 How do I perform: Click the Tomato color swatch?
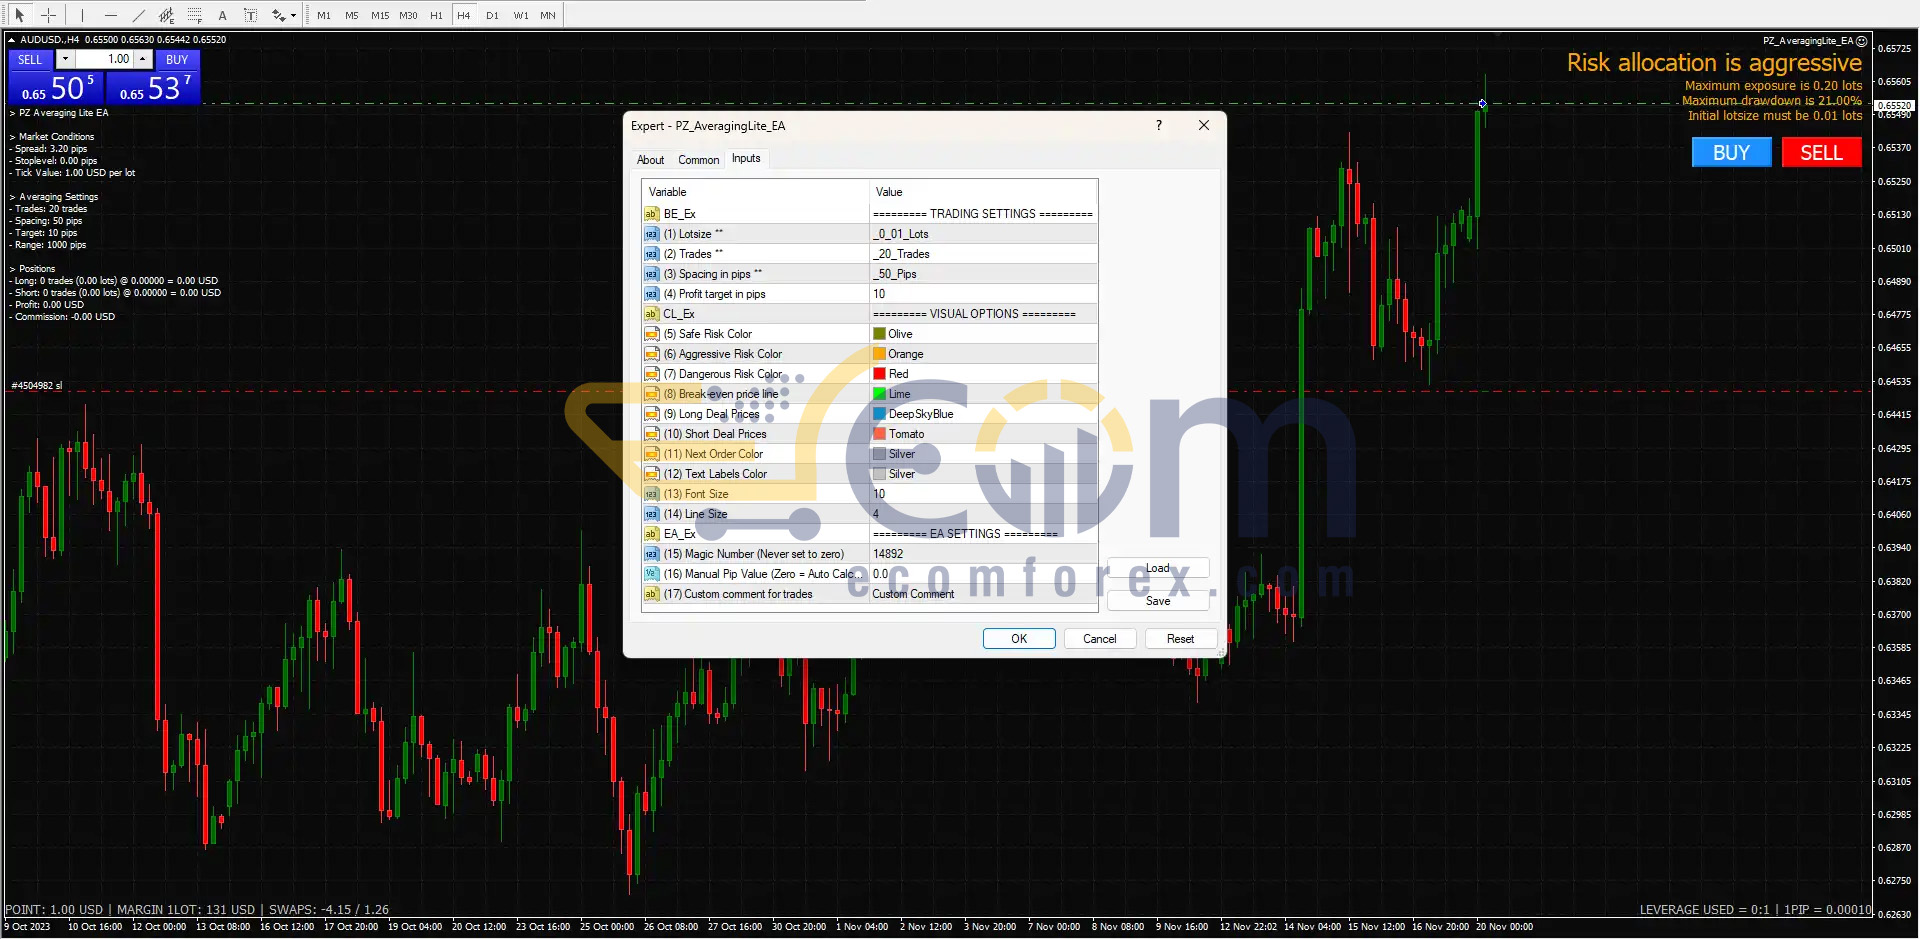pos(879,434)
